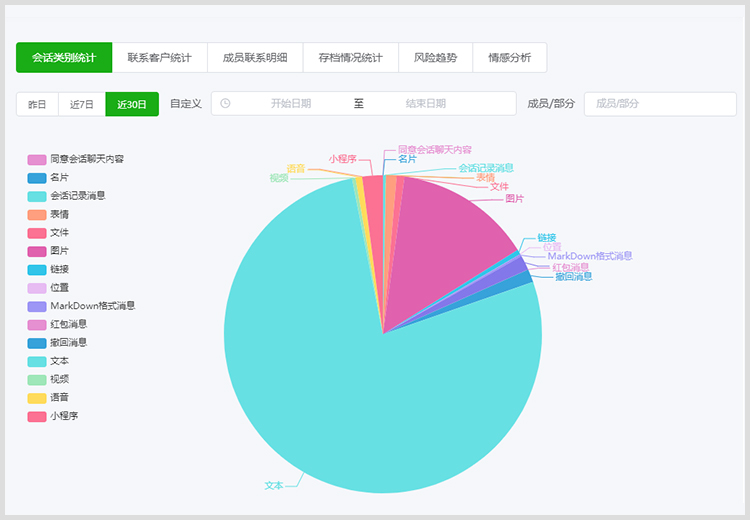Go to the 风险趋势 tab
This screenshot has height=520, width=750.
435,57
